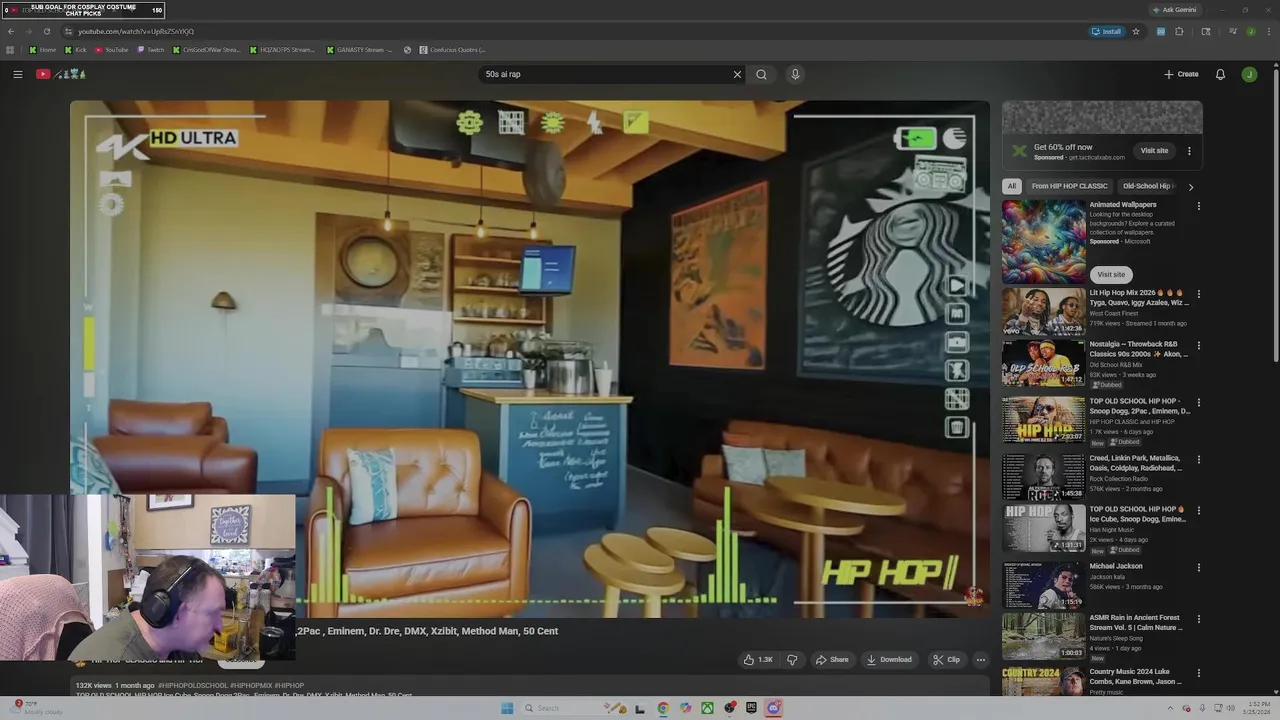Like the video with 1.3K thumbs up
1280x720 pixels.
coord(757,660)
